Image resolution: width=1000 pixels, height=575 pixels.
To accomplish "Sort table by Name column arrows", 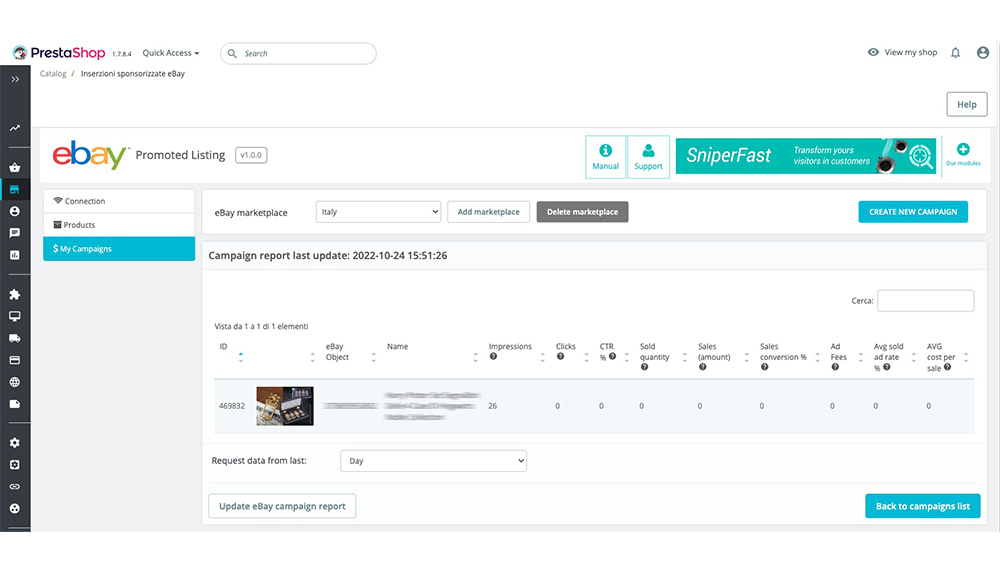I will (x=476, y=357).
